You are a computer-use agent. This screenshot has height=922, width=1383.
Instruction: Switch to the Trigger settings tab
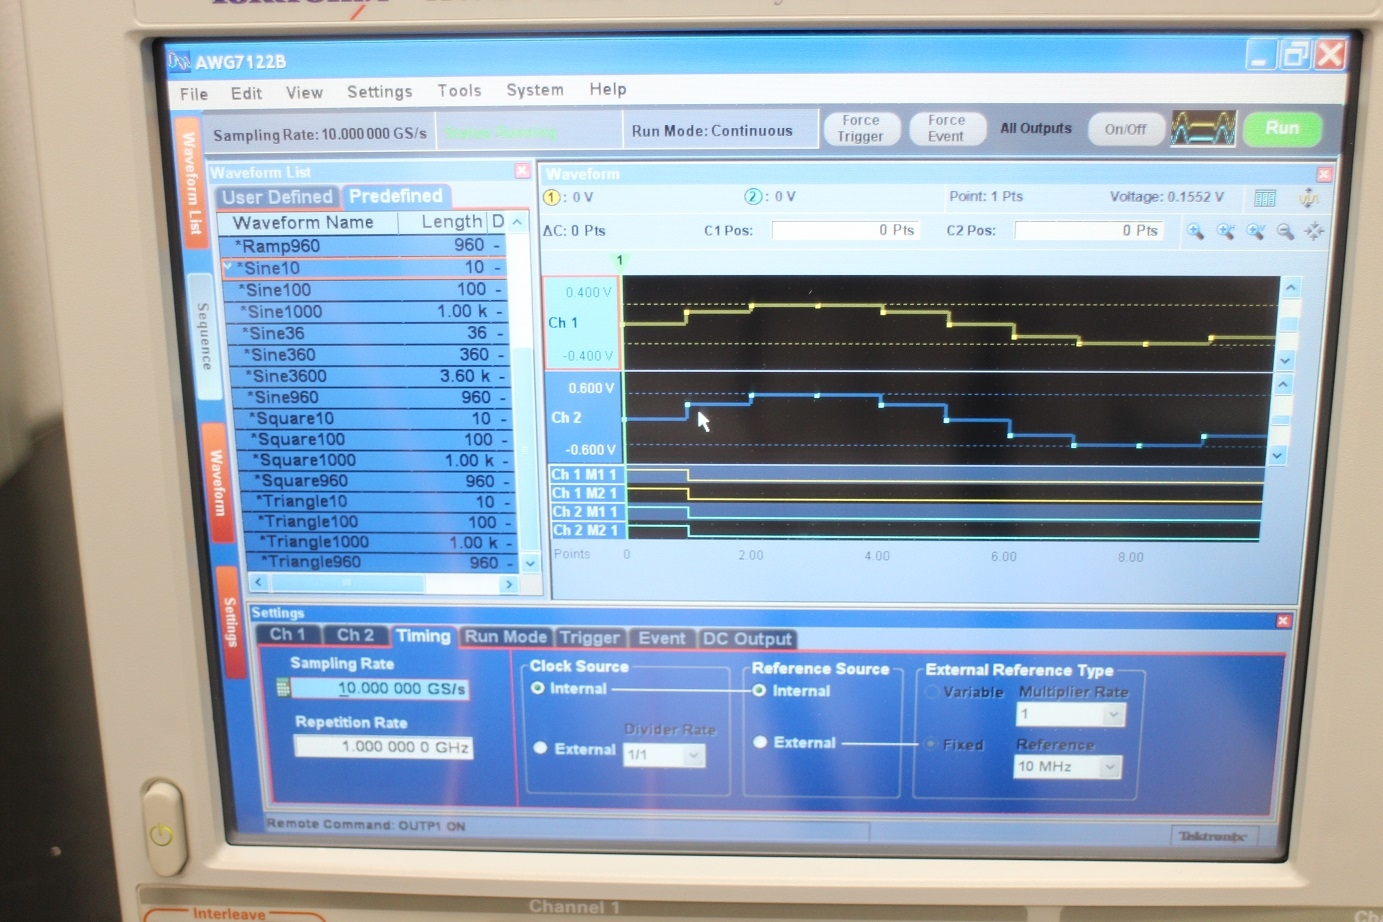click(590, 638)
